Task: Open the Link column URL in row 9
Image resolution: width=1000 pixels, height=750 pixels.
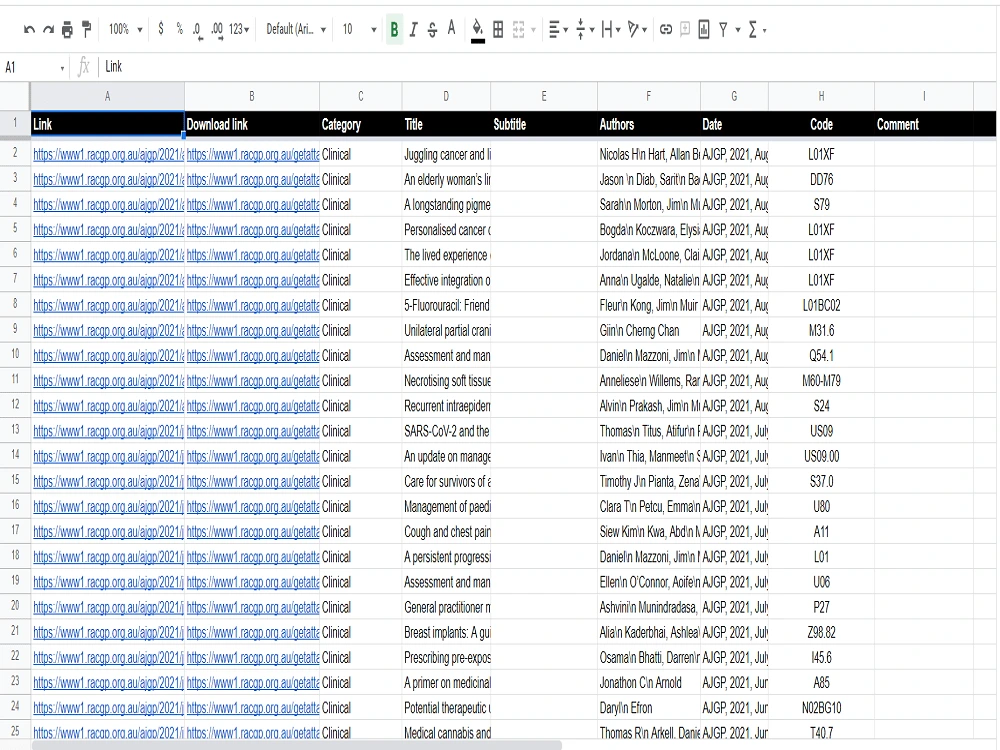Action: click(108, 331)
